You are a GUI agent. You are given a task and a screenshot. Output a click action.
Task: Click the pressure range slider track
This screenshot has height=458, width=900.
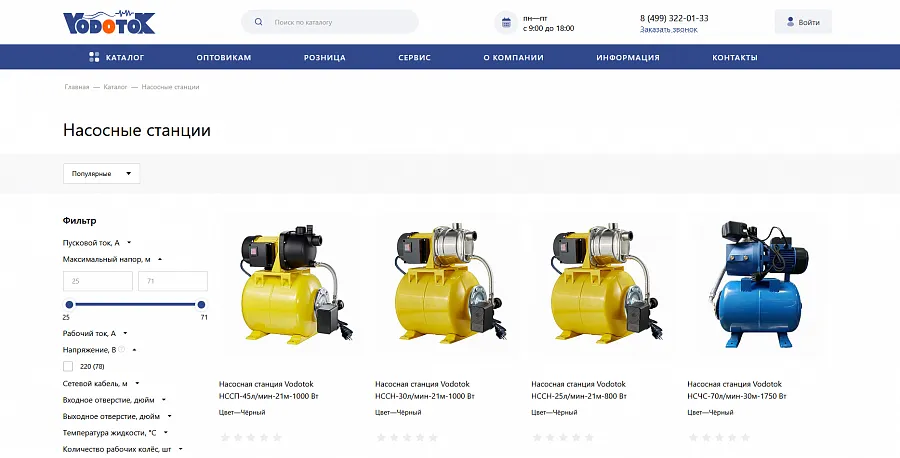135,304
